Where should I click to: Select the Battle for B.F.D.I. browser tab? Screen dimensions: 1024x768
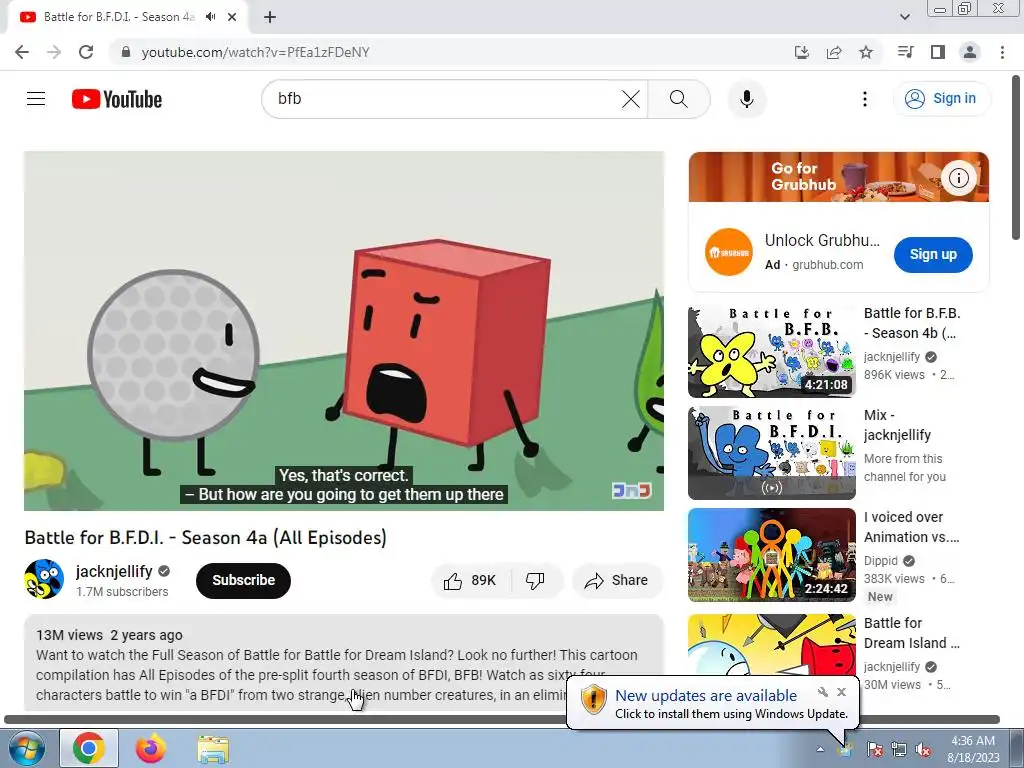(127, 17)
